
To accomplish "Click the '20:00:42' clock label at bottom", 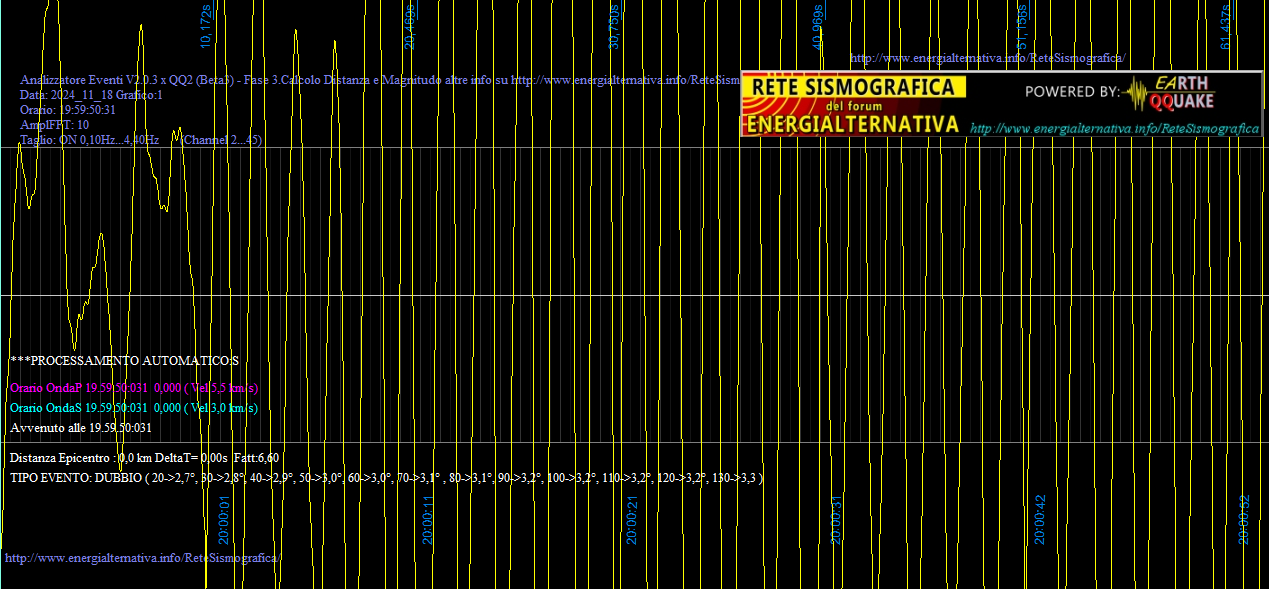I will tap(1041, 520).
